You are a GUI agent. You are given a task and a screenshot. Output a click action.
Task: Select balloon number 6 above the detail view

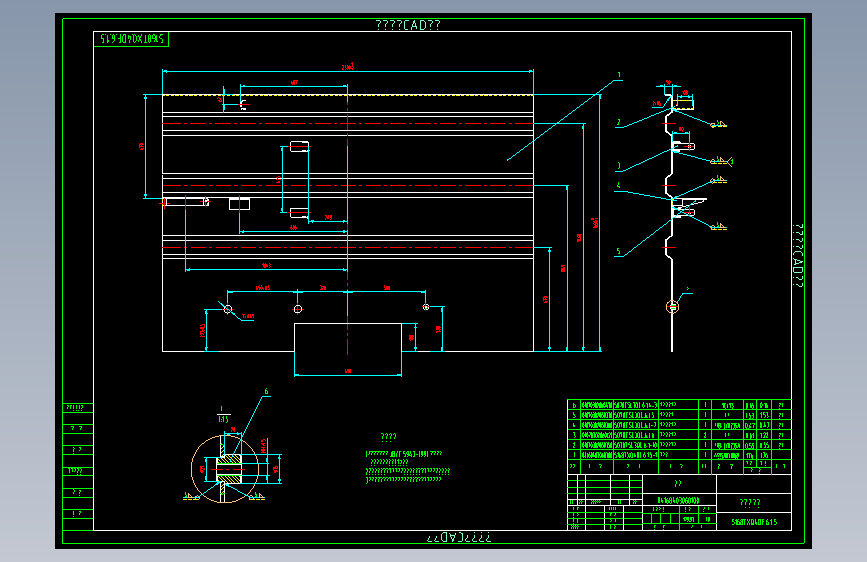point(266,392)
